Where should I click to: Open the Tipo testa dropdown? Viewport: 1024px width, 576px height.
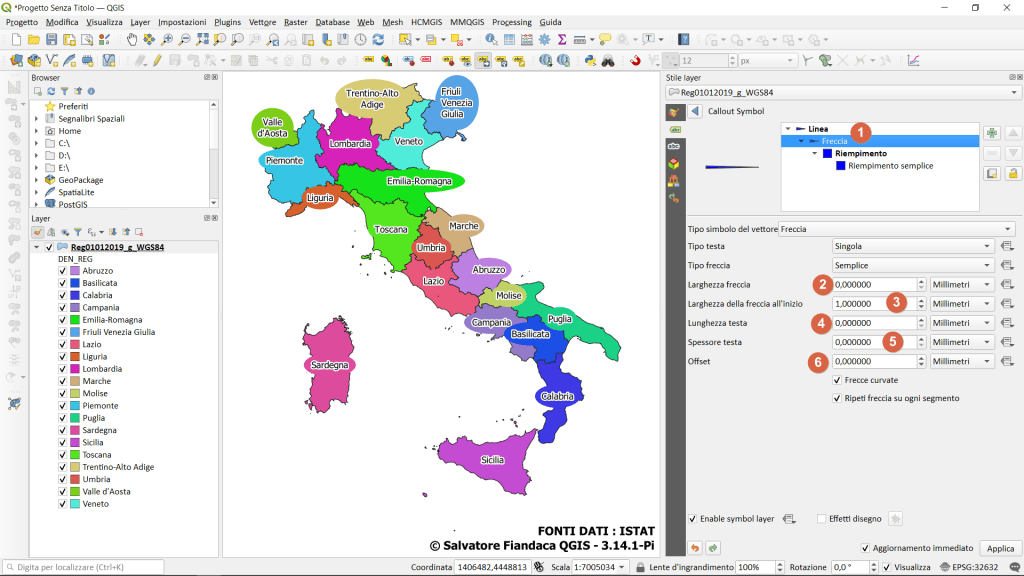(x=911, y=246)
